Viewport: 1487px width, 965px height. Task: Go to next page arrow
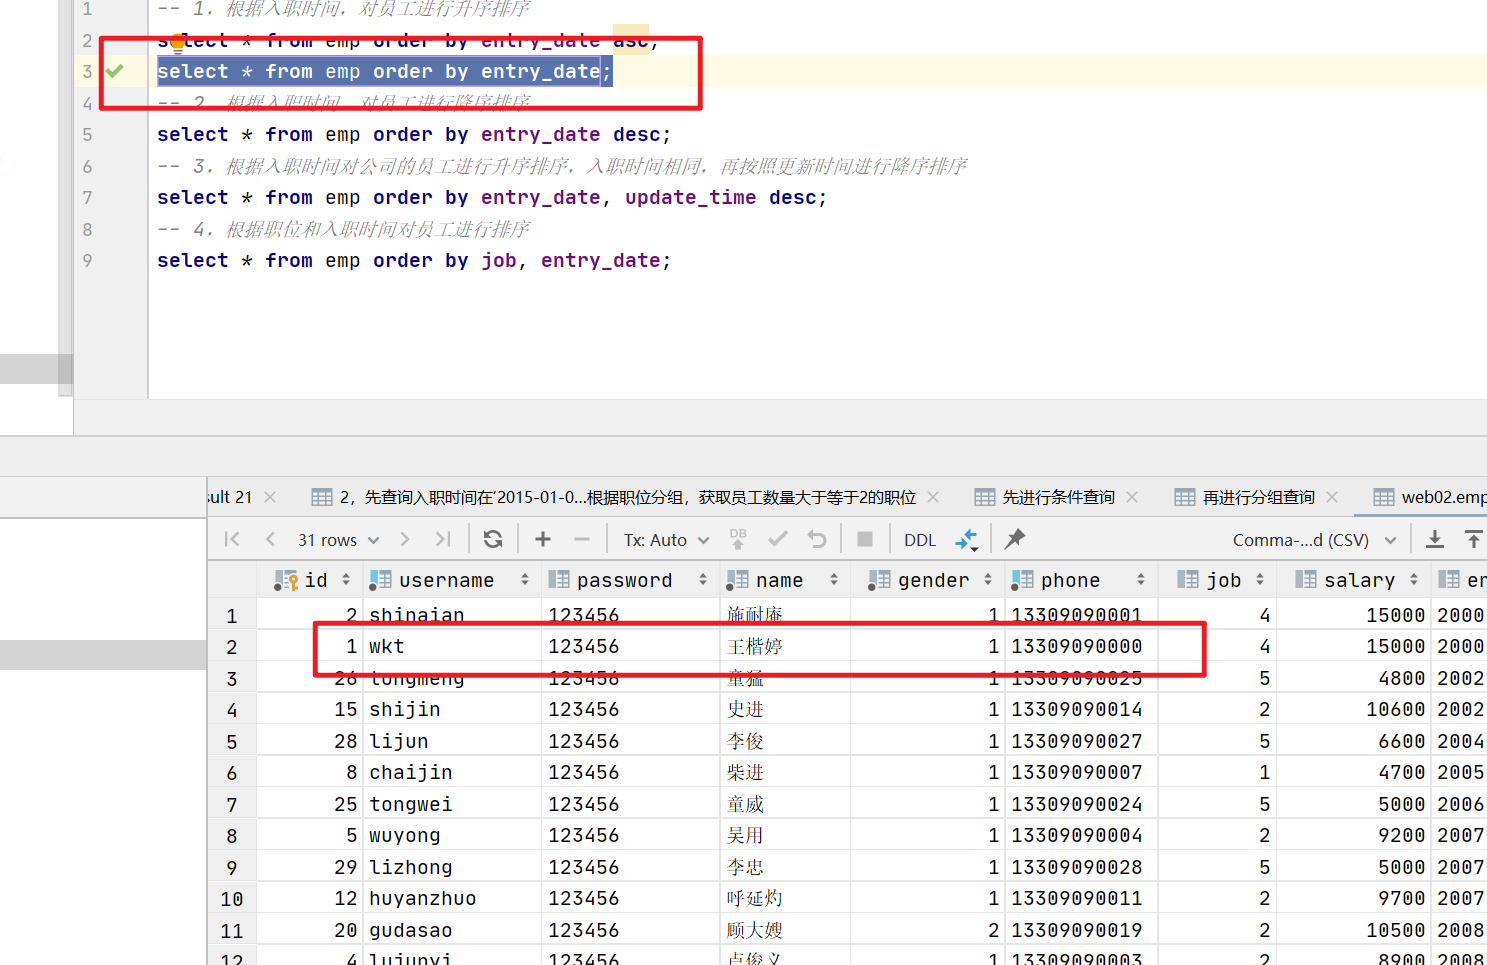(405, 540)
